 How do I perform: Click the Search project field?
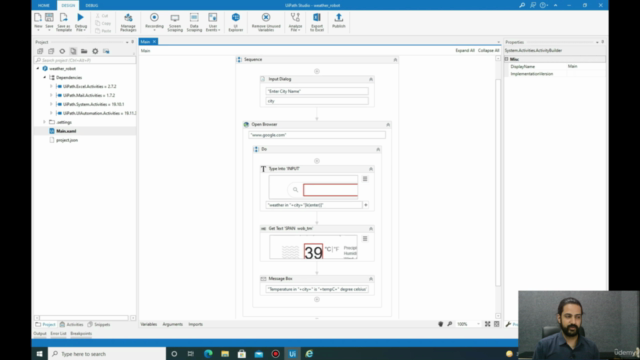coord(85,60)
